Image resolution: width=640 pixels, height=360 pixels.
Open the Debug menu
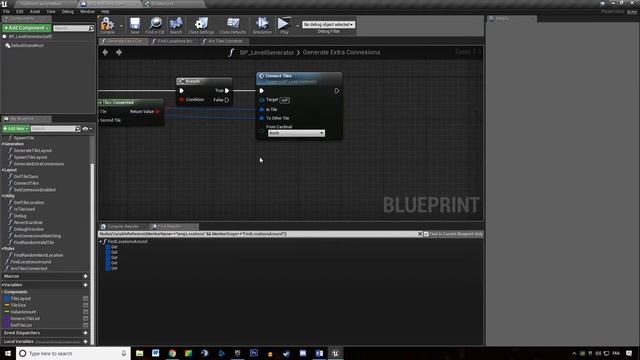tap(68, 11)
